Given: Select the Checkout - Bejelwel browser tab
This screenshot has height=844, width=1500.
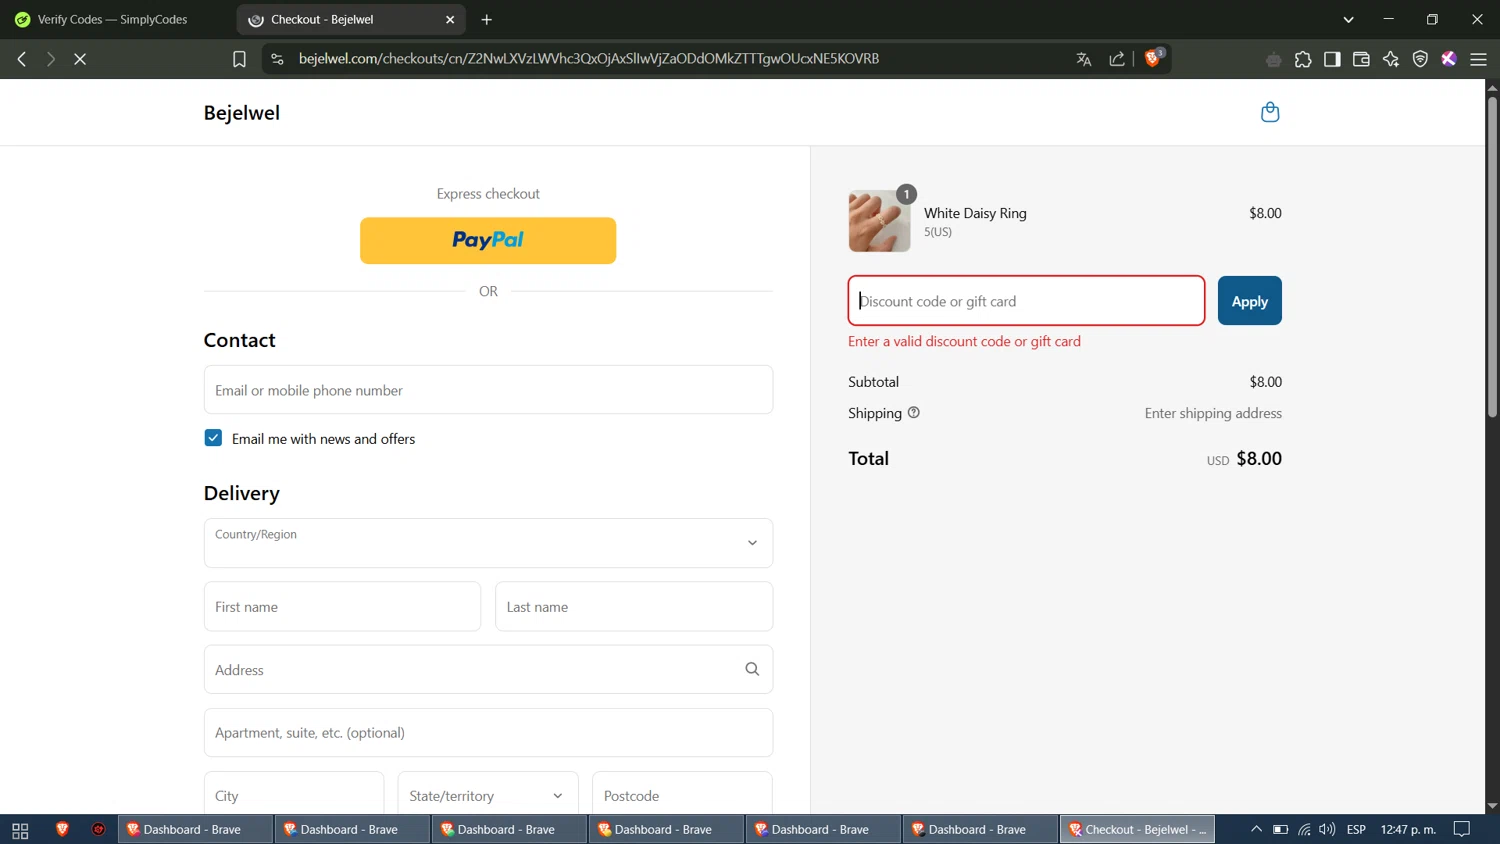Looking at the screenshot, I should 350,19.
